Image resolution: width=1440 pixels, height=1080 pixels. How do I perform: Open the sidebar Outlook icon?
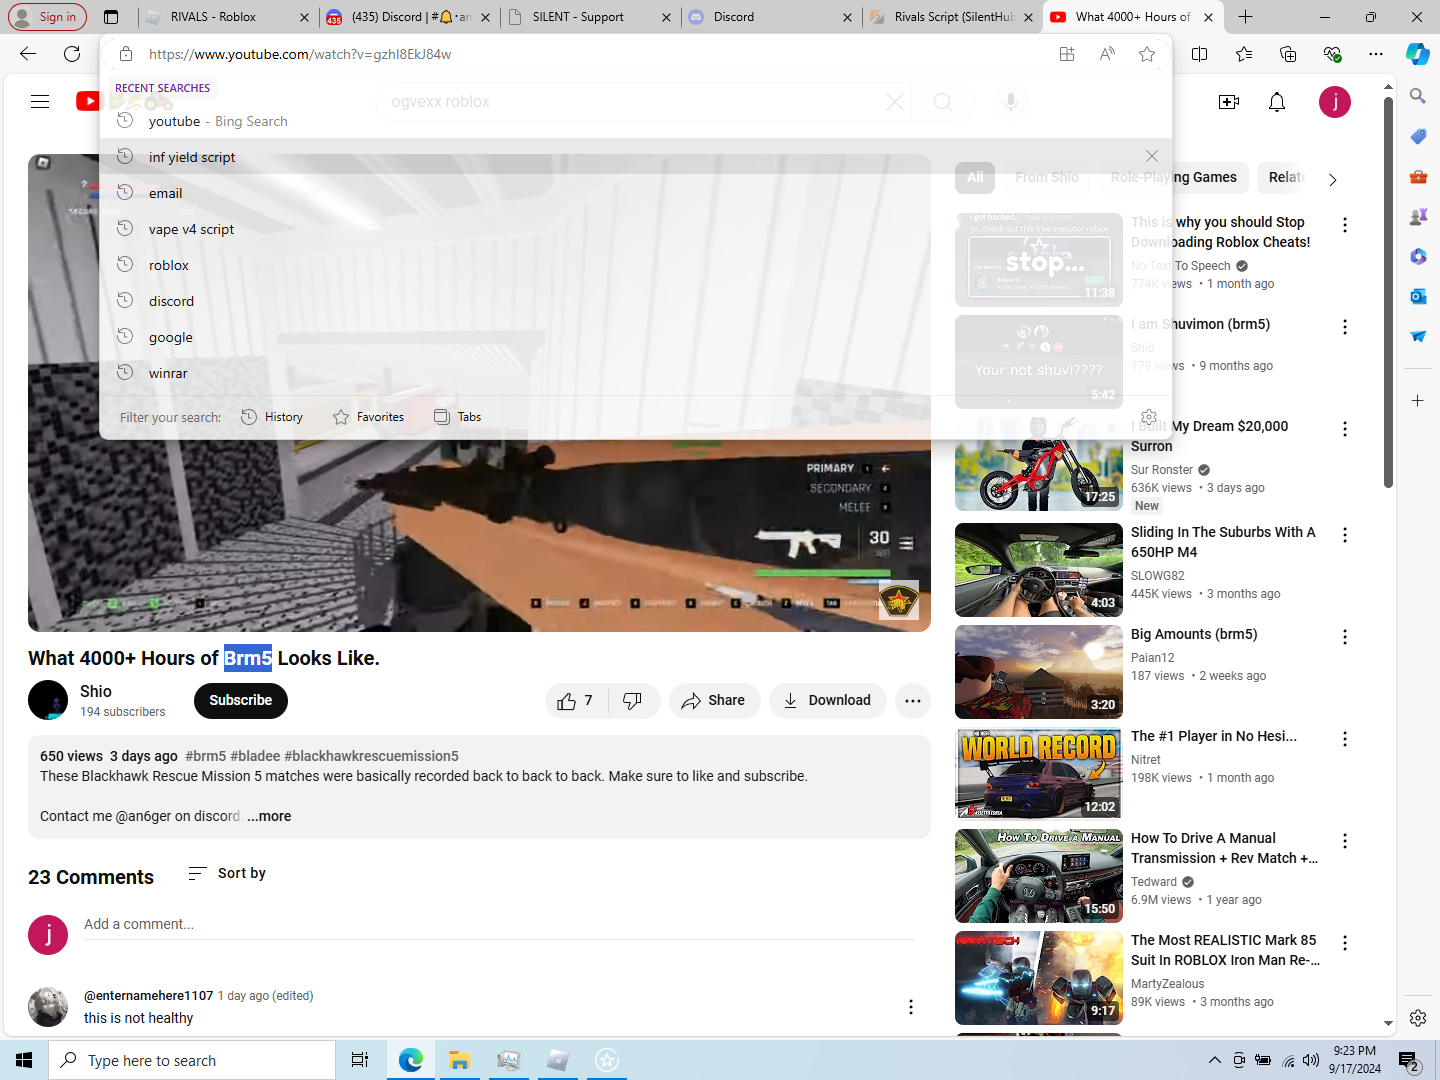tap(1418, 296)
